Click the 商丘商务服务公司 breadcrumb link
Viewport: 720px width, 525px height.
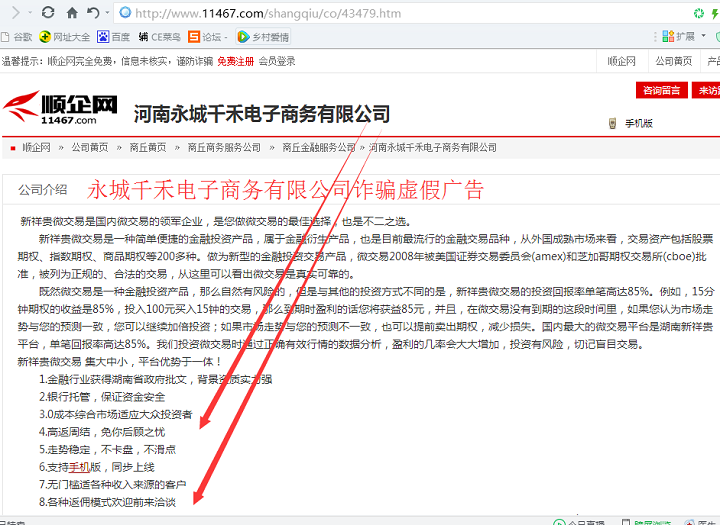pyautogui.click(x=224, y=147)
